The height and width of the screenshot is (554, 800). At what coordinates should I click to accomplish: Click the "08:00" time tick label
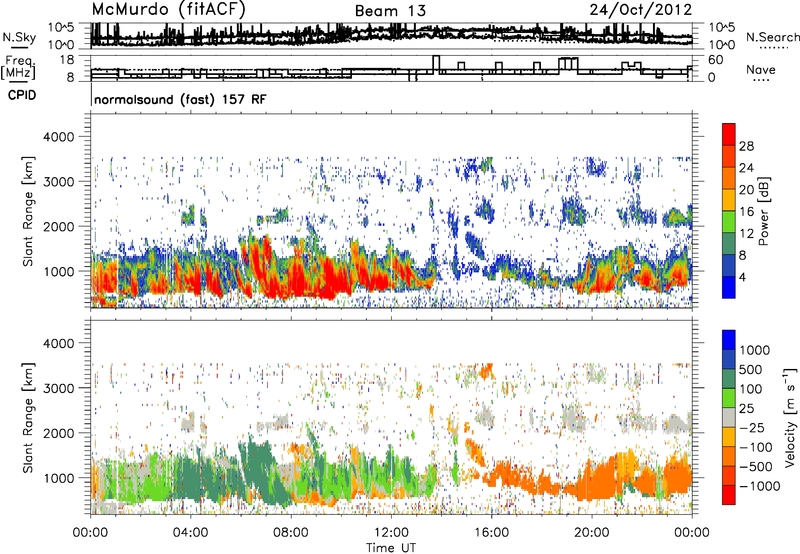(291, 533)
